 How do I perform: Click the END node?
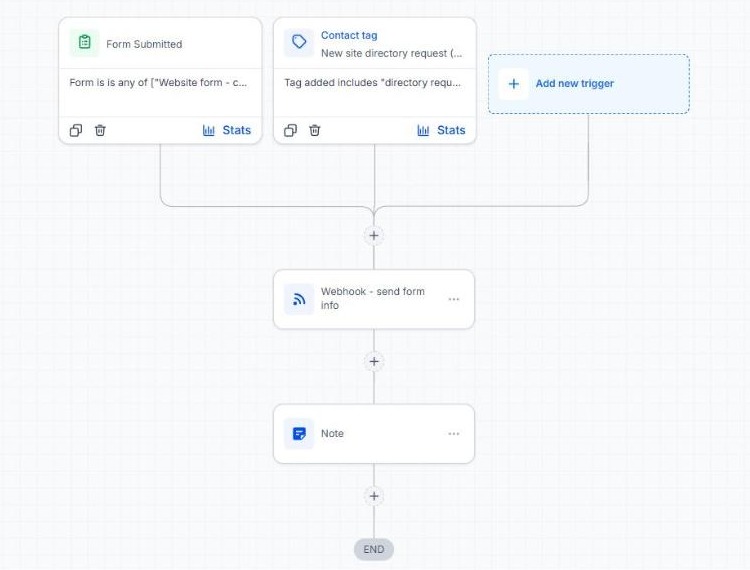click(374, 549)
